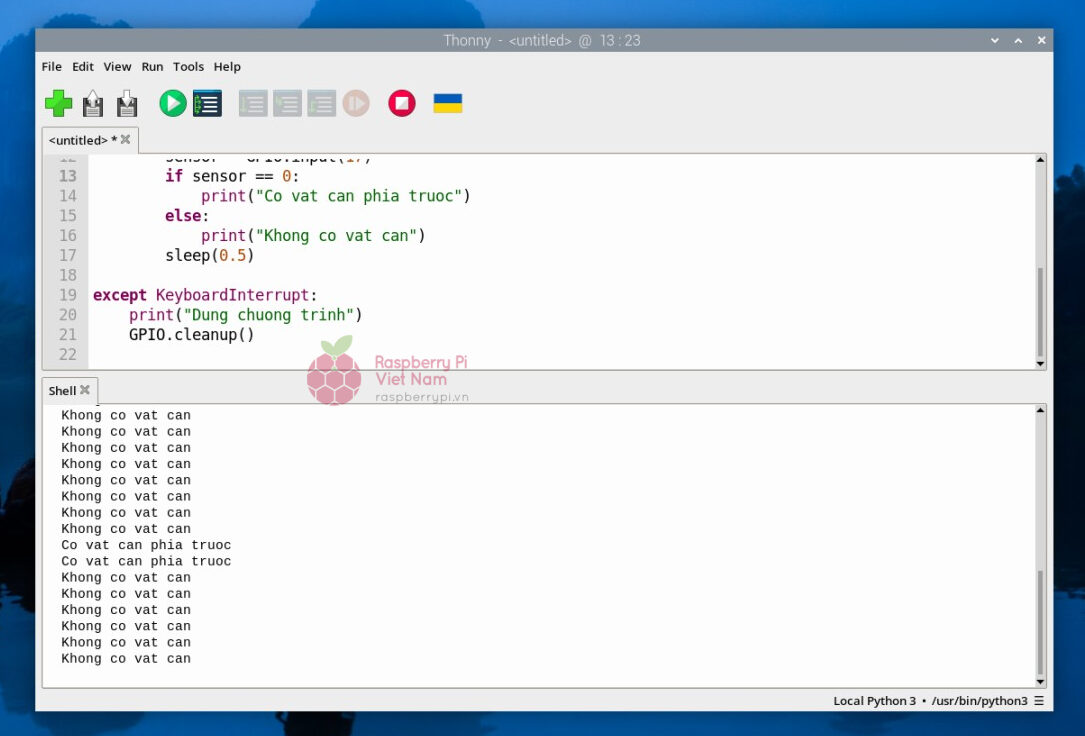The width and height of the screenshot is (1085, 736).
Task: Click the Debug current script icon
Action: point(207,103)
